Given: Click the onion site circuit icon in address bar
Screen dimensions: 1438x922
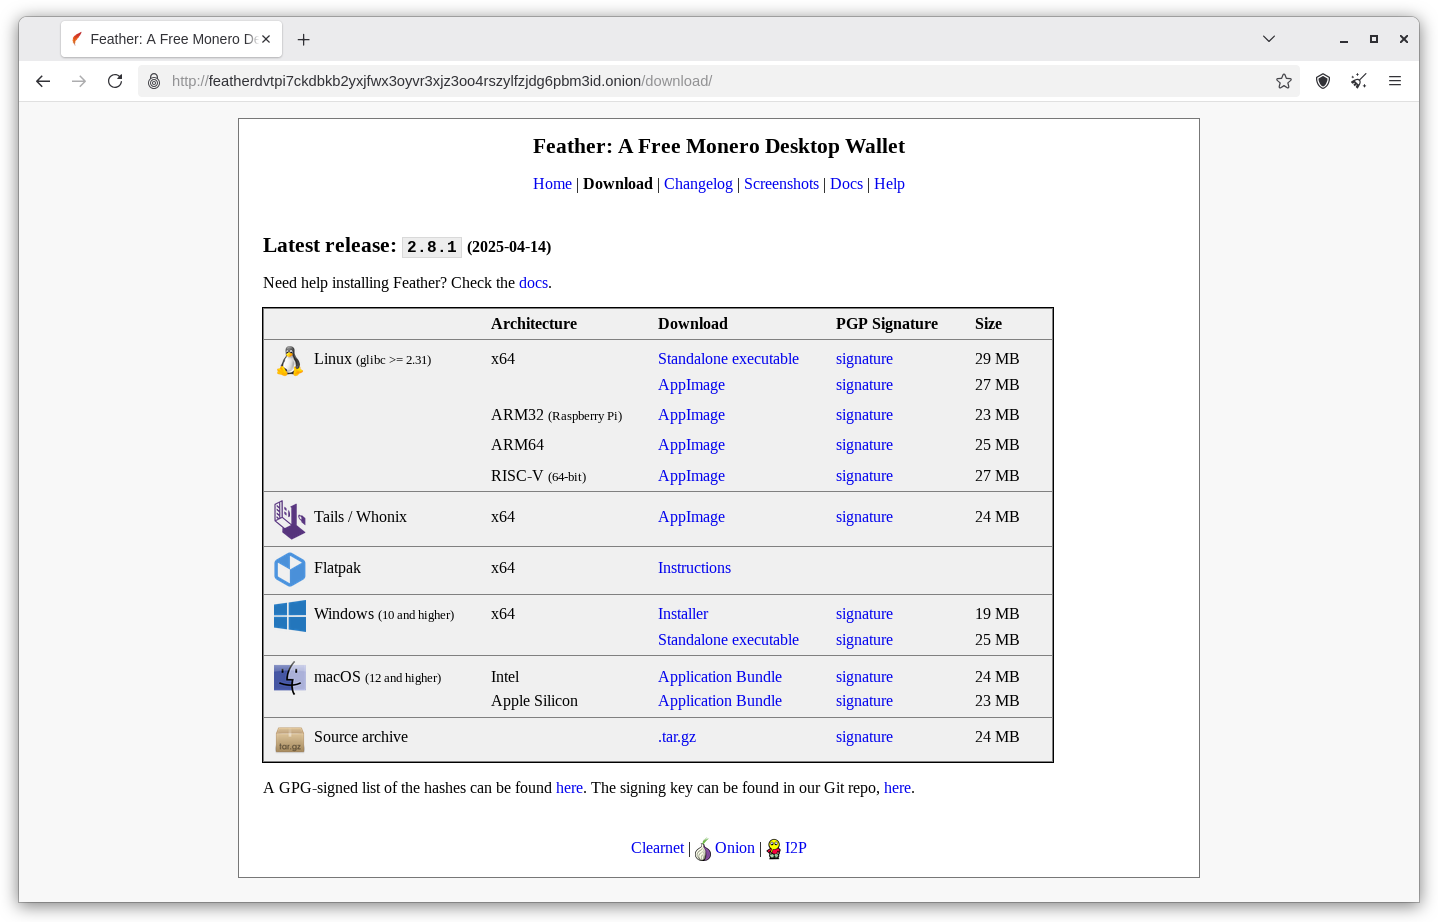Looking at the screenshot, I should (154, 81).
